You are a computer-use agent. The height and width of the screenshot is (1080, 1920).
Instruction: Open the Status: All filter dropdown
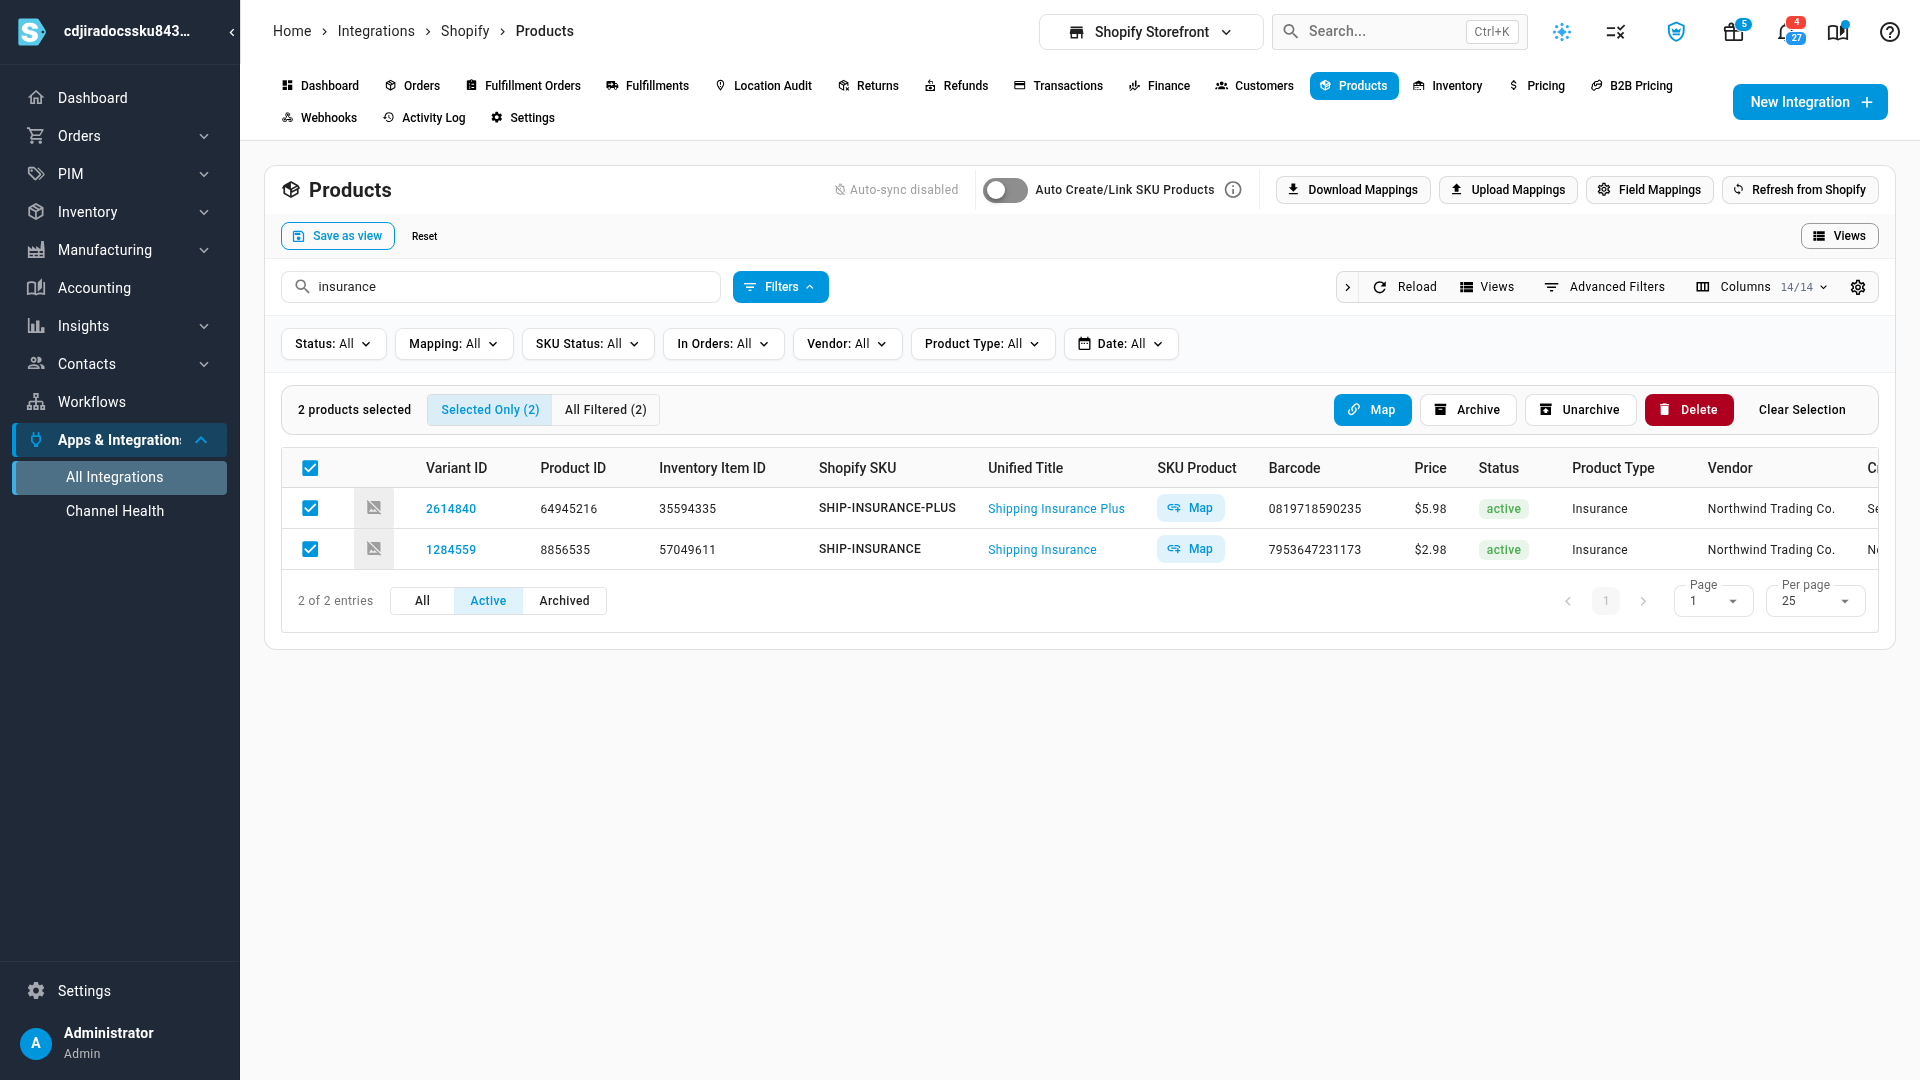click(333, 344)
